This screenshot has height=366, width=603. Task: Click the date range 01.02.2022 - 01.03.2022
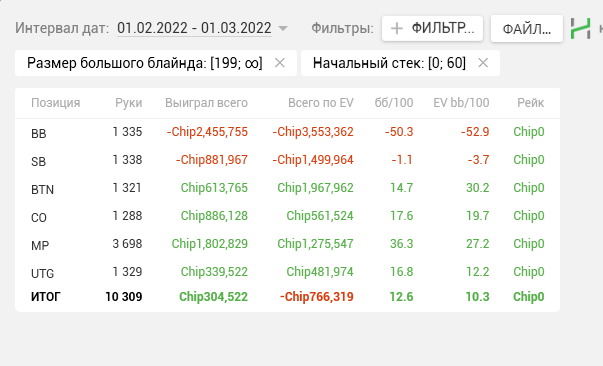tap(194, 28)
